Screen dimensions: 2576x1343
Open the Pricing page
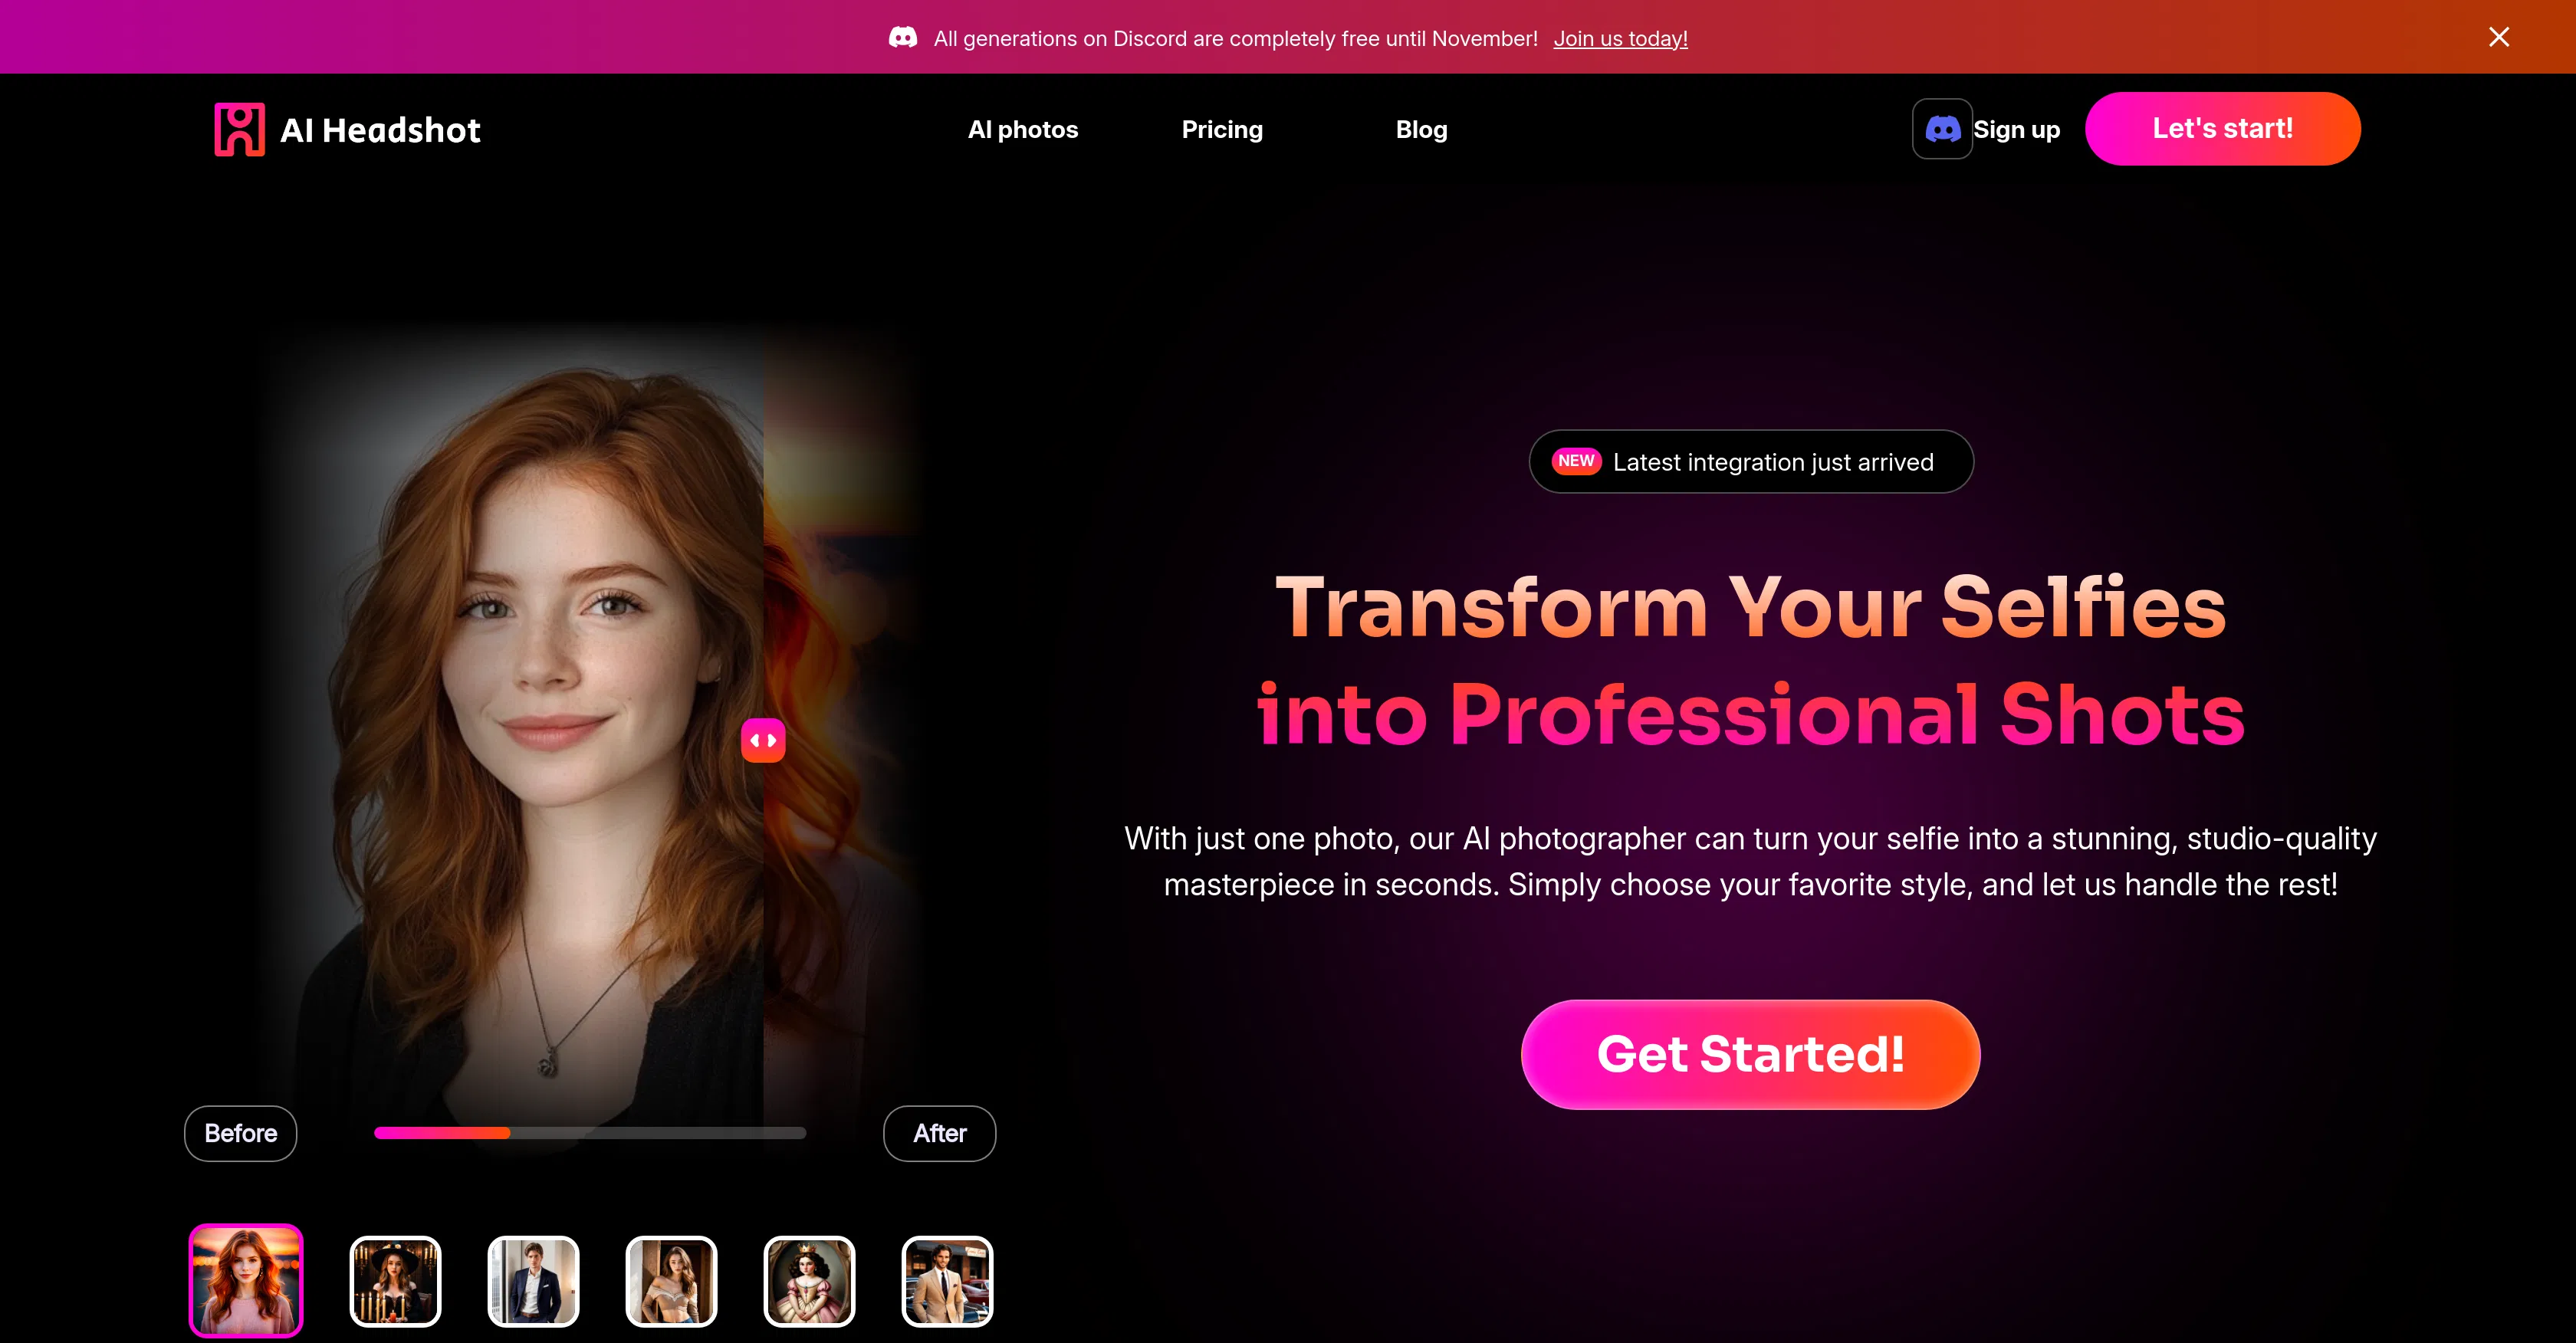pos(1222,129)
